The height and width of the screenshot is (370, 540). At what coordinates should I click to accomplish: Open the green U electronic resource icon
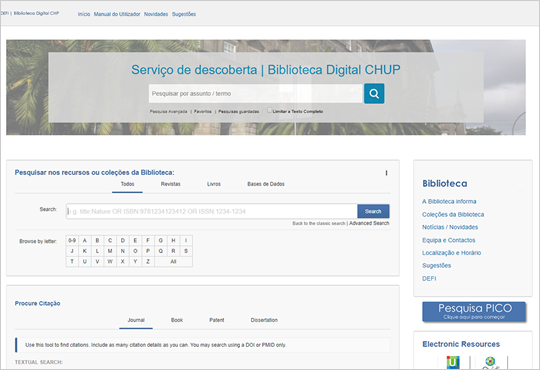[453, 362]
